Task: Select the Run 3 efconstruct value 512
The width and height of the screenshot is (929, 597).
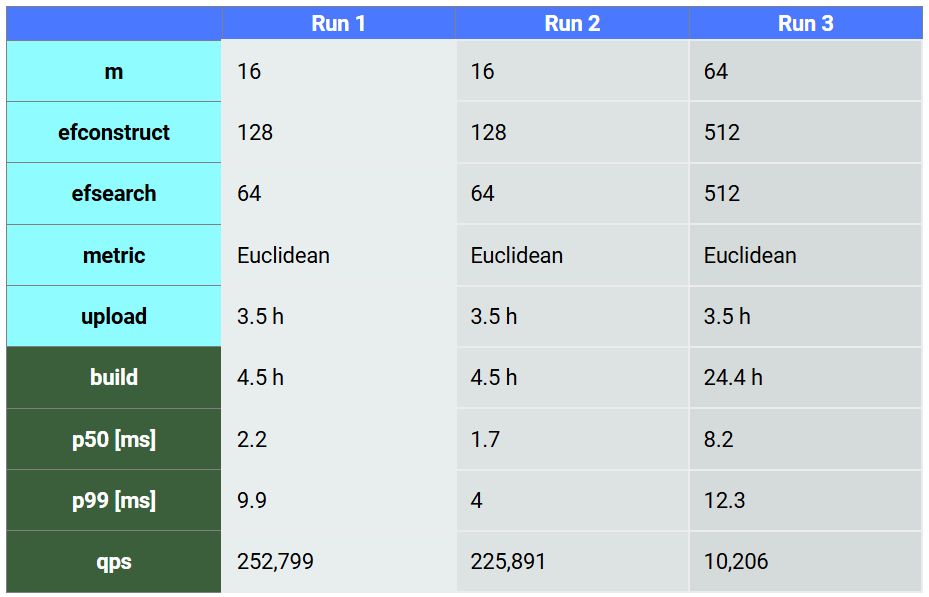Action: [x=722, y=133]
